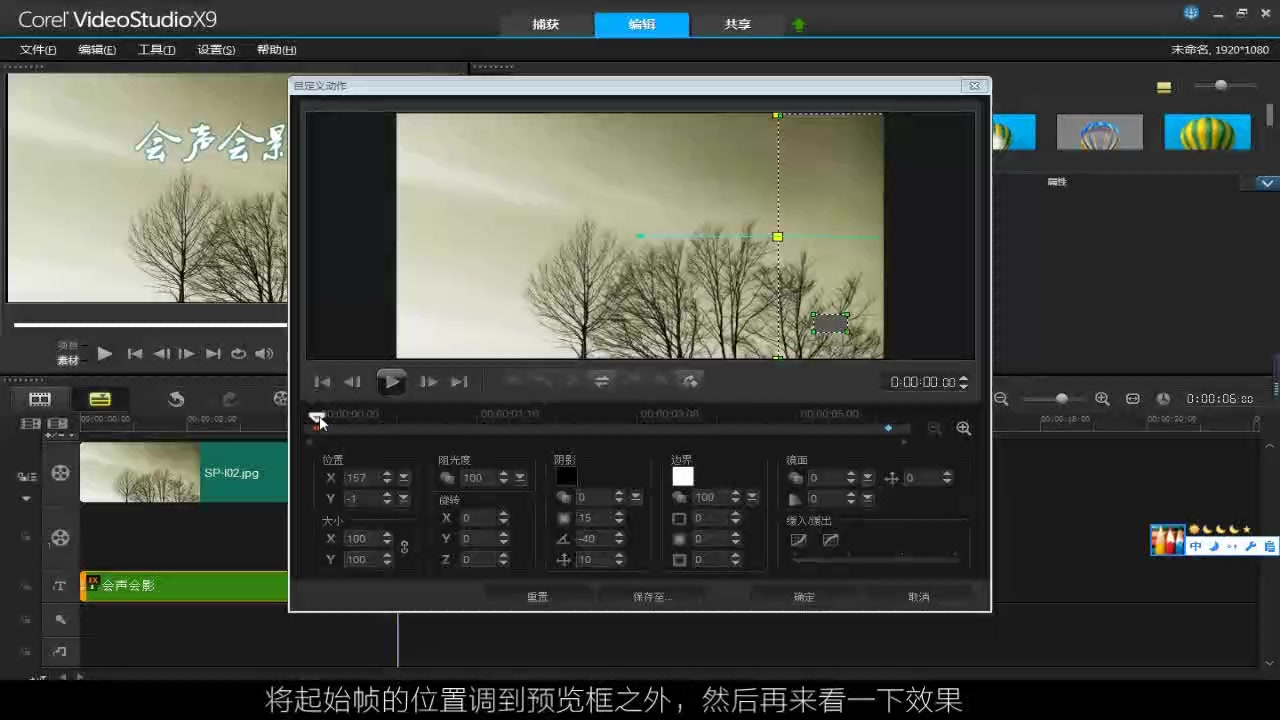The width and height of the screenshot is (1280, 720).
Task: Click the redo icon on timeline toolbar
Action: pos(229,399)
